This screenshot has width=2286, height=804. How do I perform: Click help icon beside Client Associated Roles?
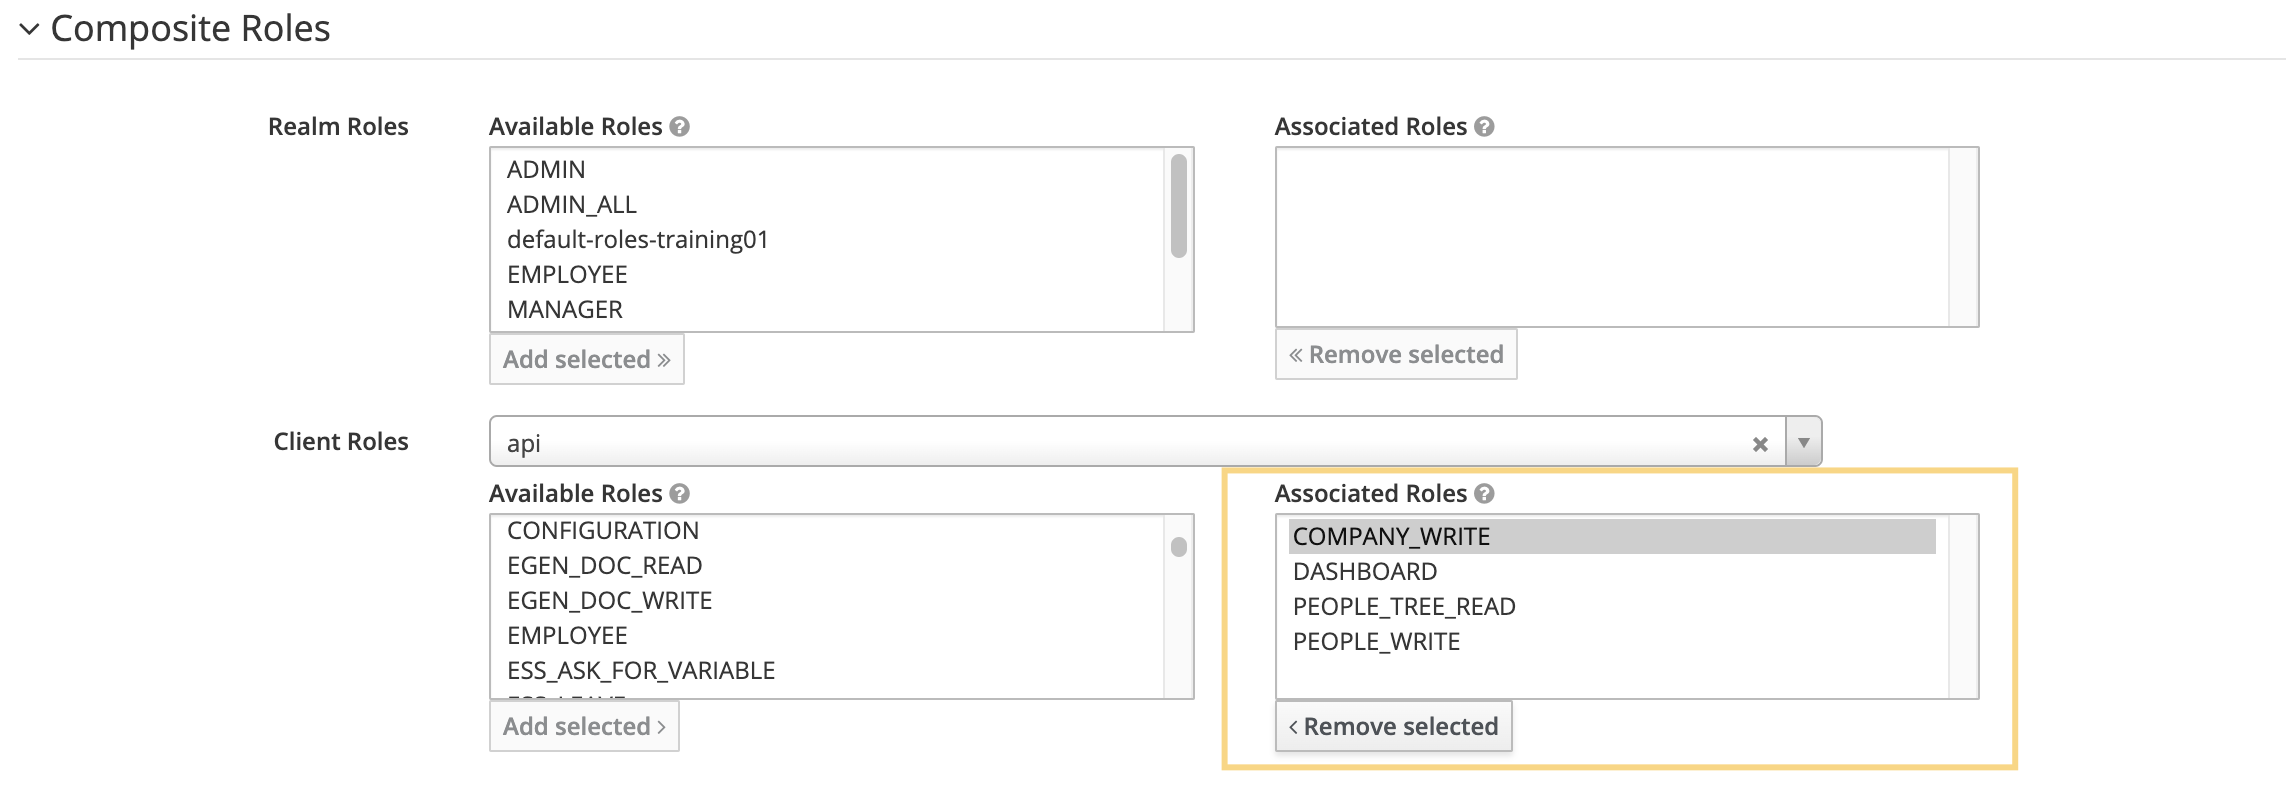tap(1485, 494)
